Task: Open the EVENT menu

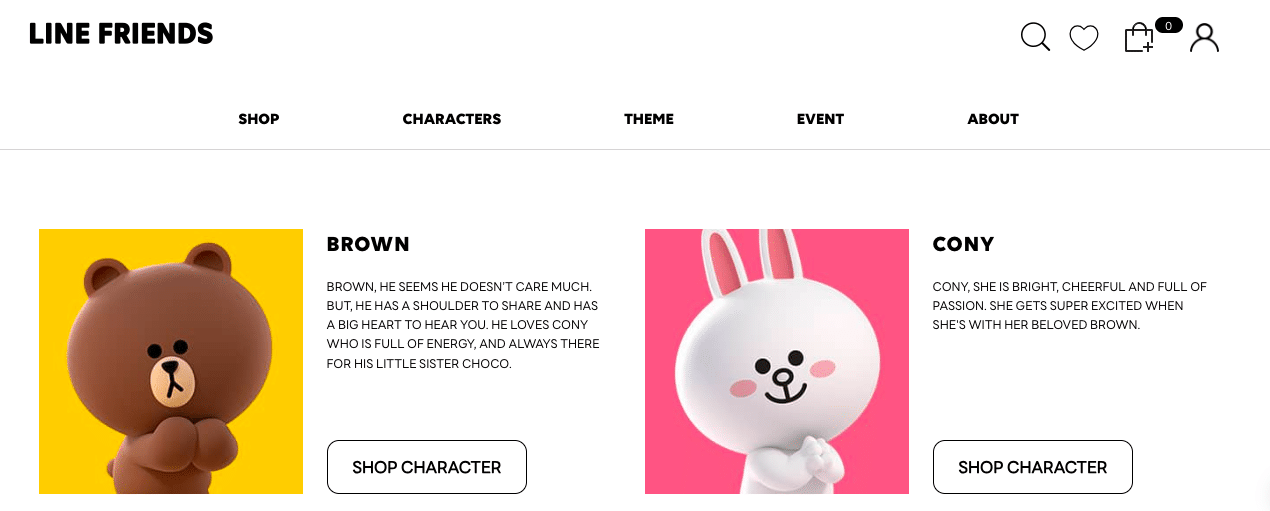Action: 821,119
